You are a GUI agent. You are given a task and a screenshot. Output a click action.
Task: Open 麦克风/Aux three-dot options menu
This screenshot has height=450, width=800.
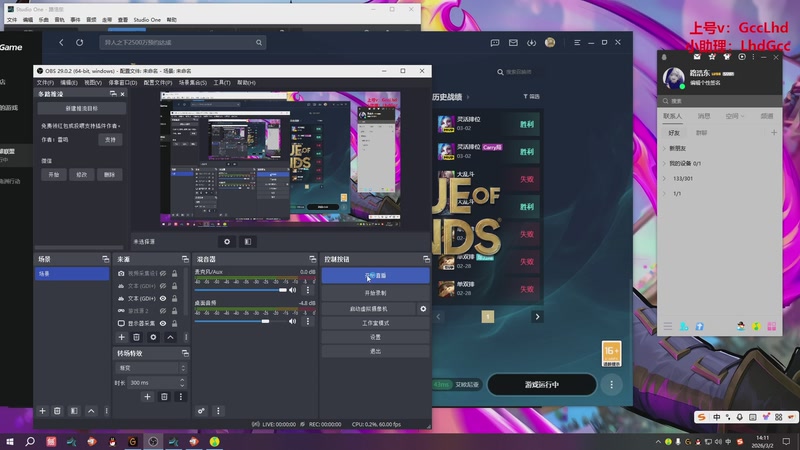(308, 290)
